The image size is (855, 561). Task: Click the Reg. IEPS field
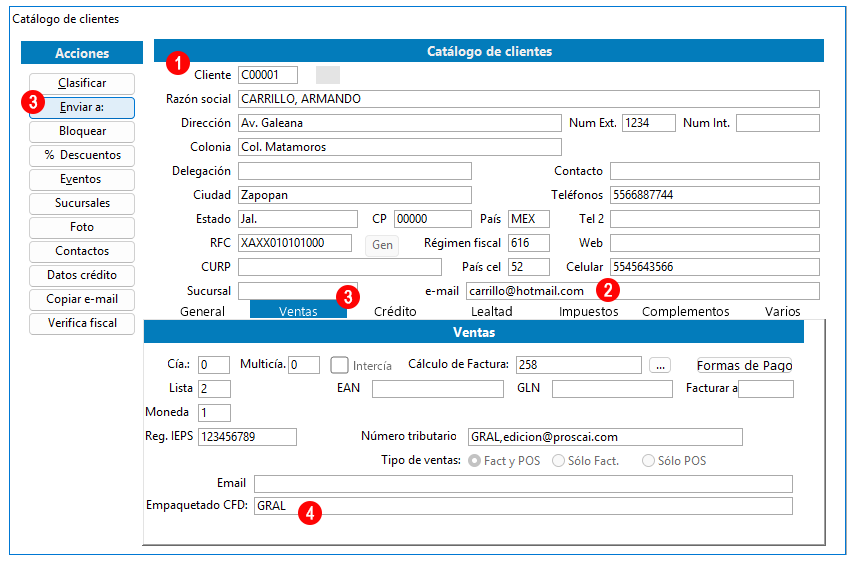[248, 437]
